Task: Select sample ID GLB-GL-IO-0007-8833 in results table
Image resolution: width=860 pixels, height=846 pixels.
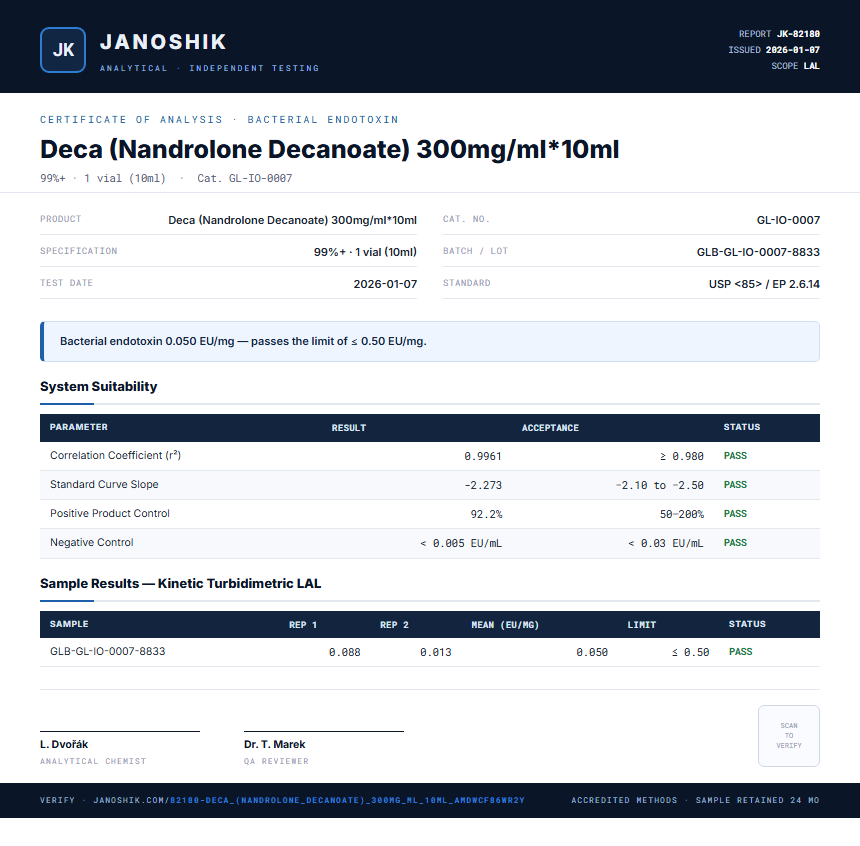Action: [x=108, y=651]
